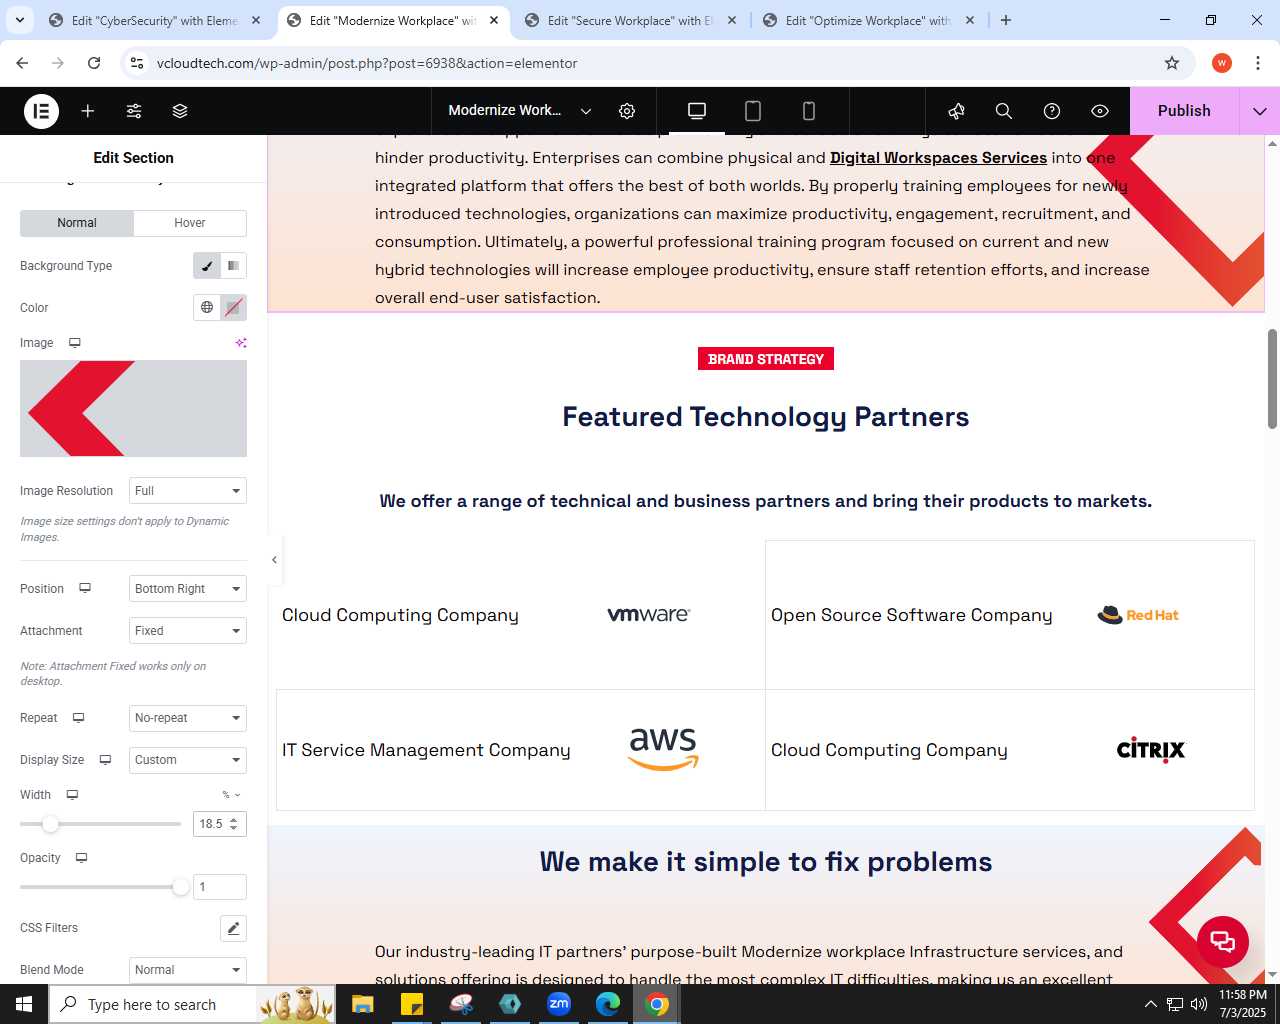Open Zoom from the taskbar
Viewport: 1280px width, 1024px height.
tap(559, 1004)
